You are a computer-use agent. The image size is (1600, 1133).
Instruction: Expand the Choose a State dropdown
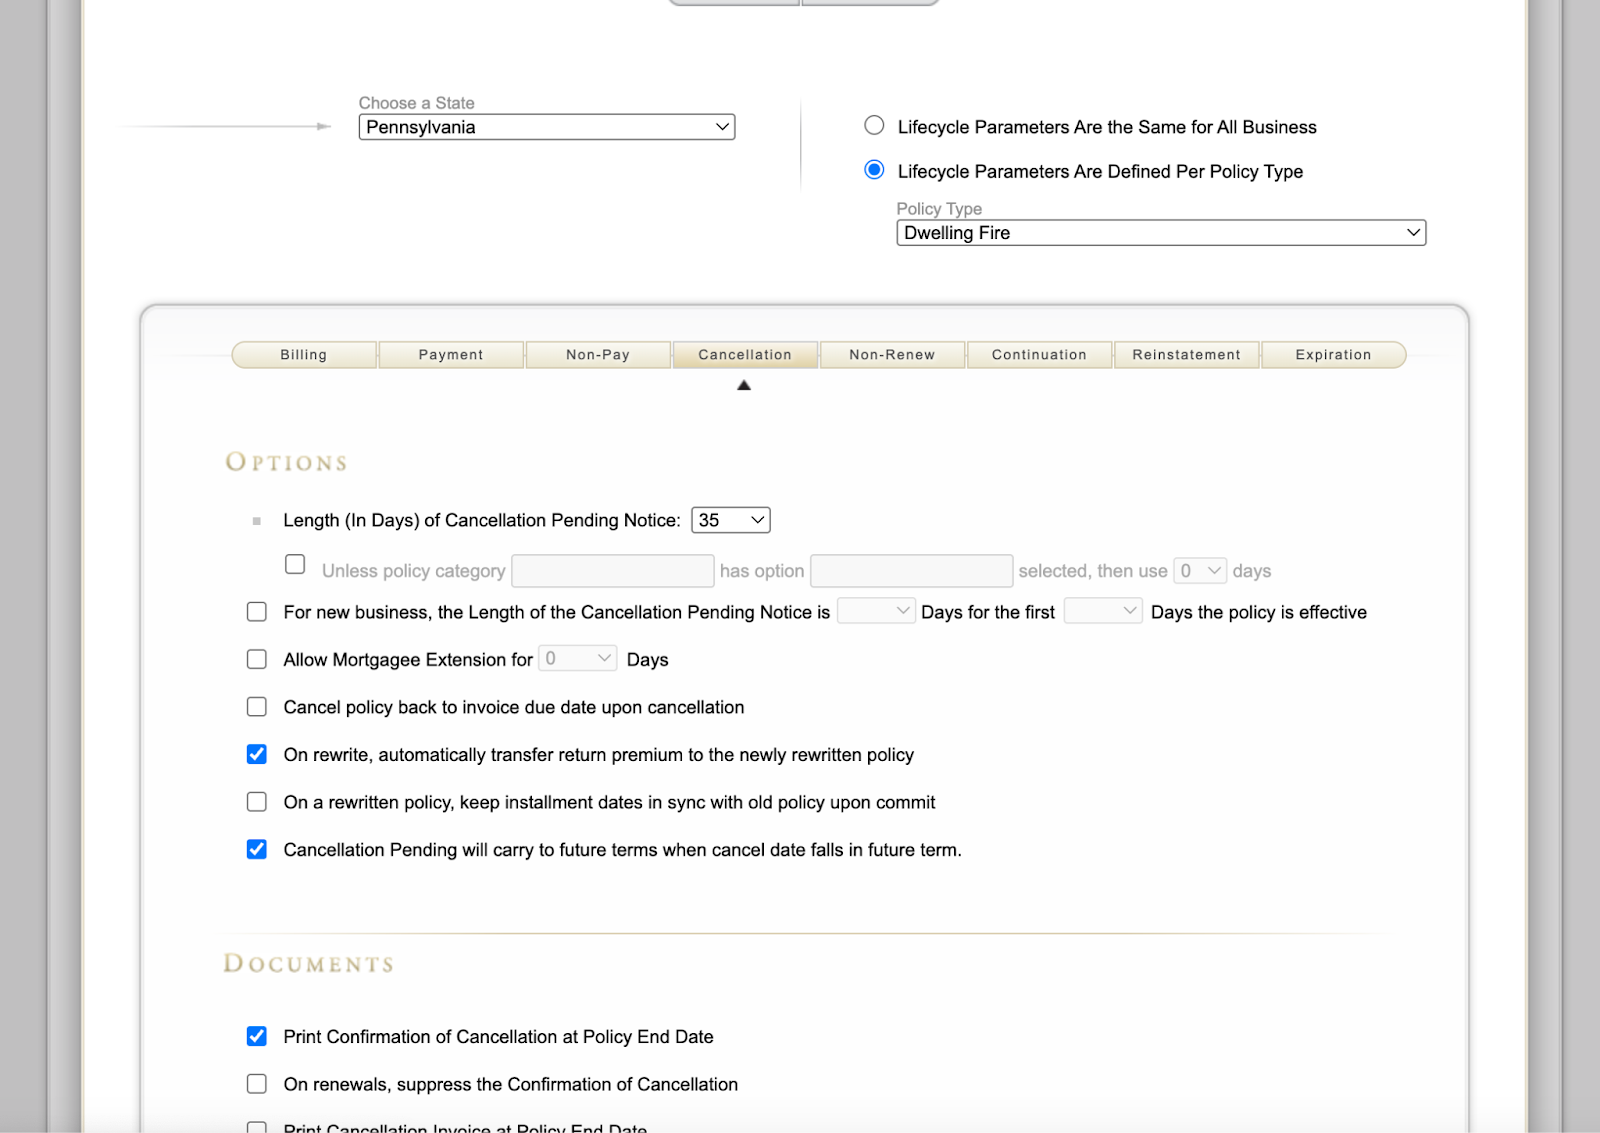pos(546,127)
